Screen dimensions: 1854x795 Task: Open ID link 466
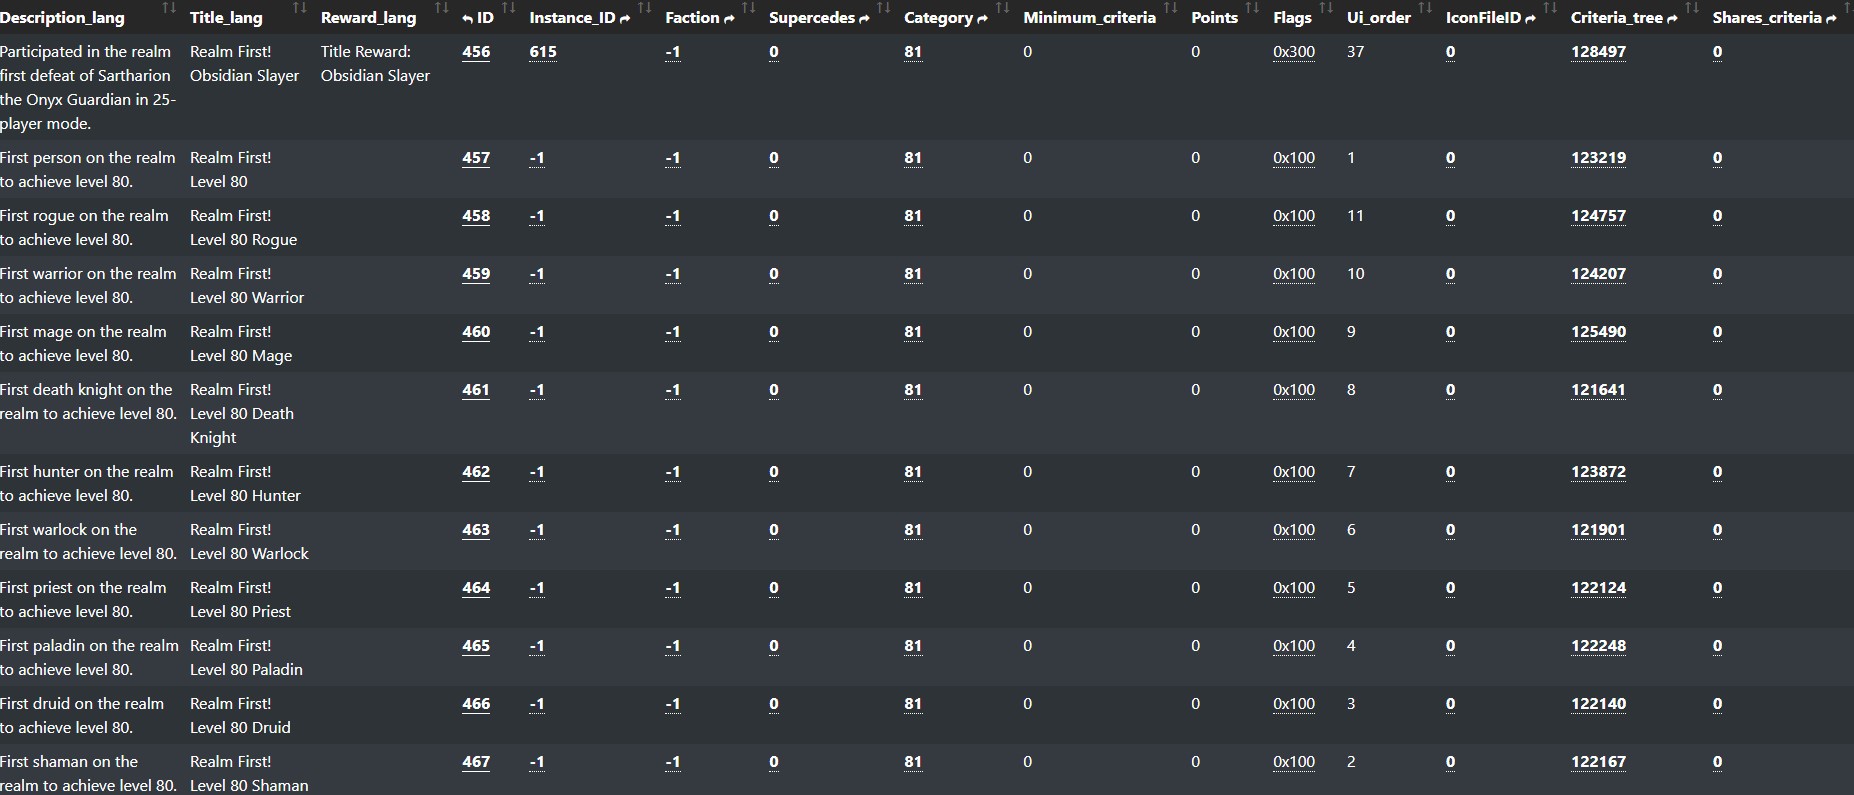point(476,704)
